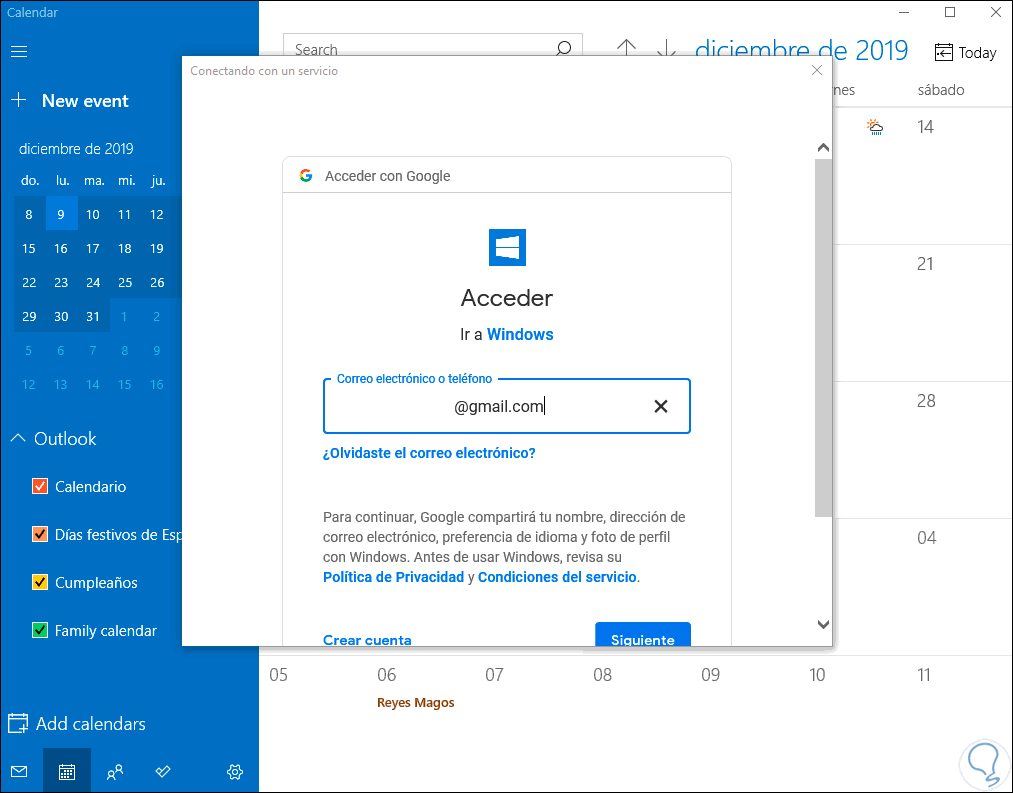Go to previous month with up arrow
The image size is (1013, 793).
tap(626, 48)
